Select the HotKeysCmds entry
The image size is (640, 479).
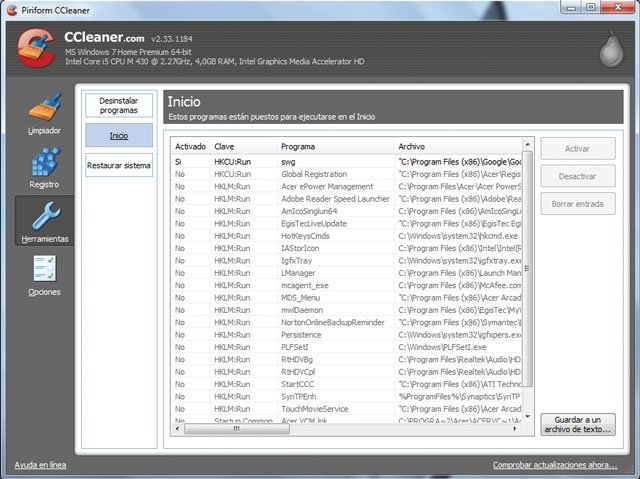(346, 236)
